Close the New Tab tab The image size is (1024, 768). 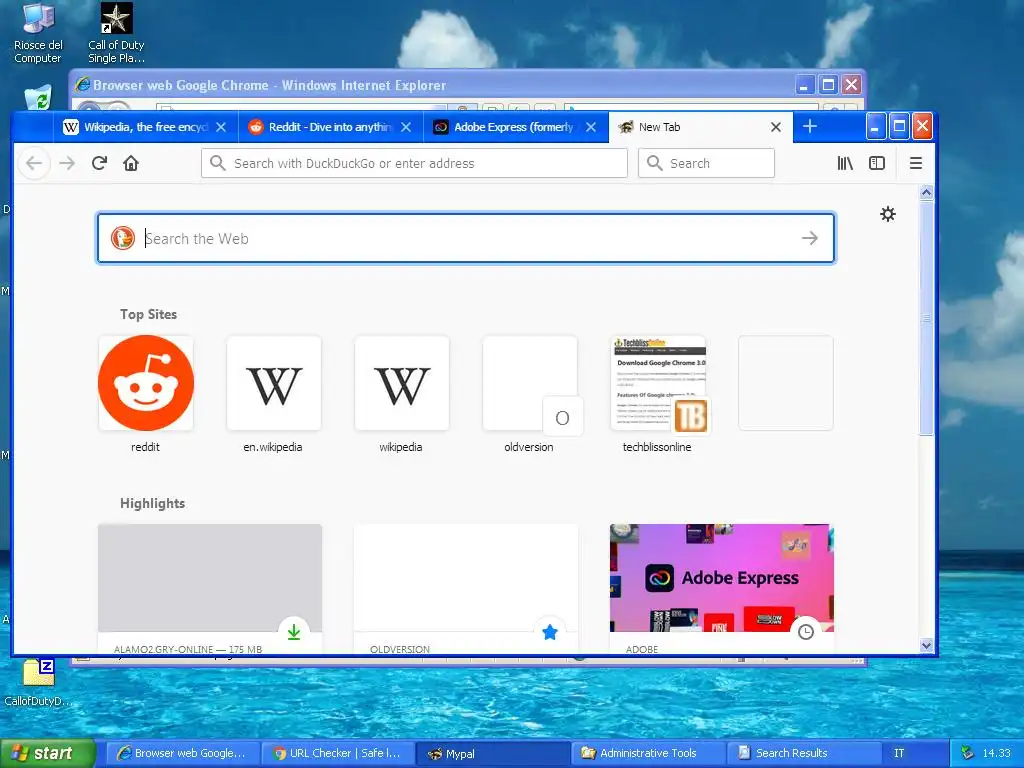[x=776, y=127]
